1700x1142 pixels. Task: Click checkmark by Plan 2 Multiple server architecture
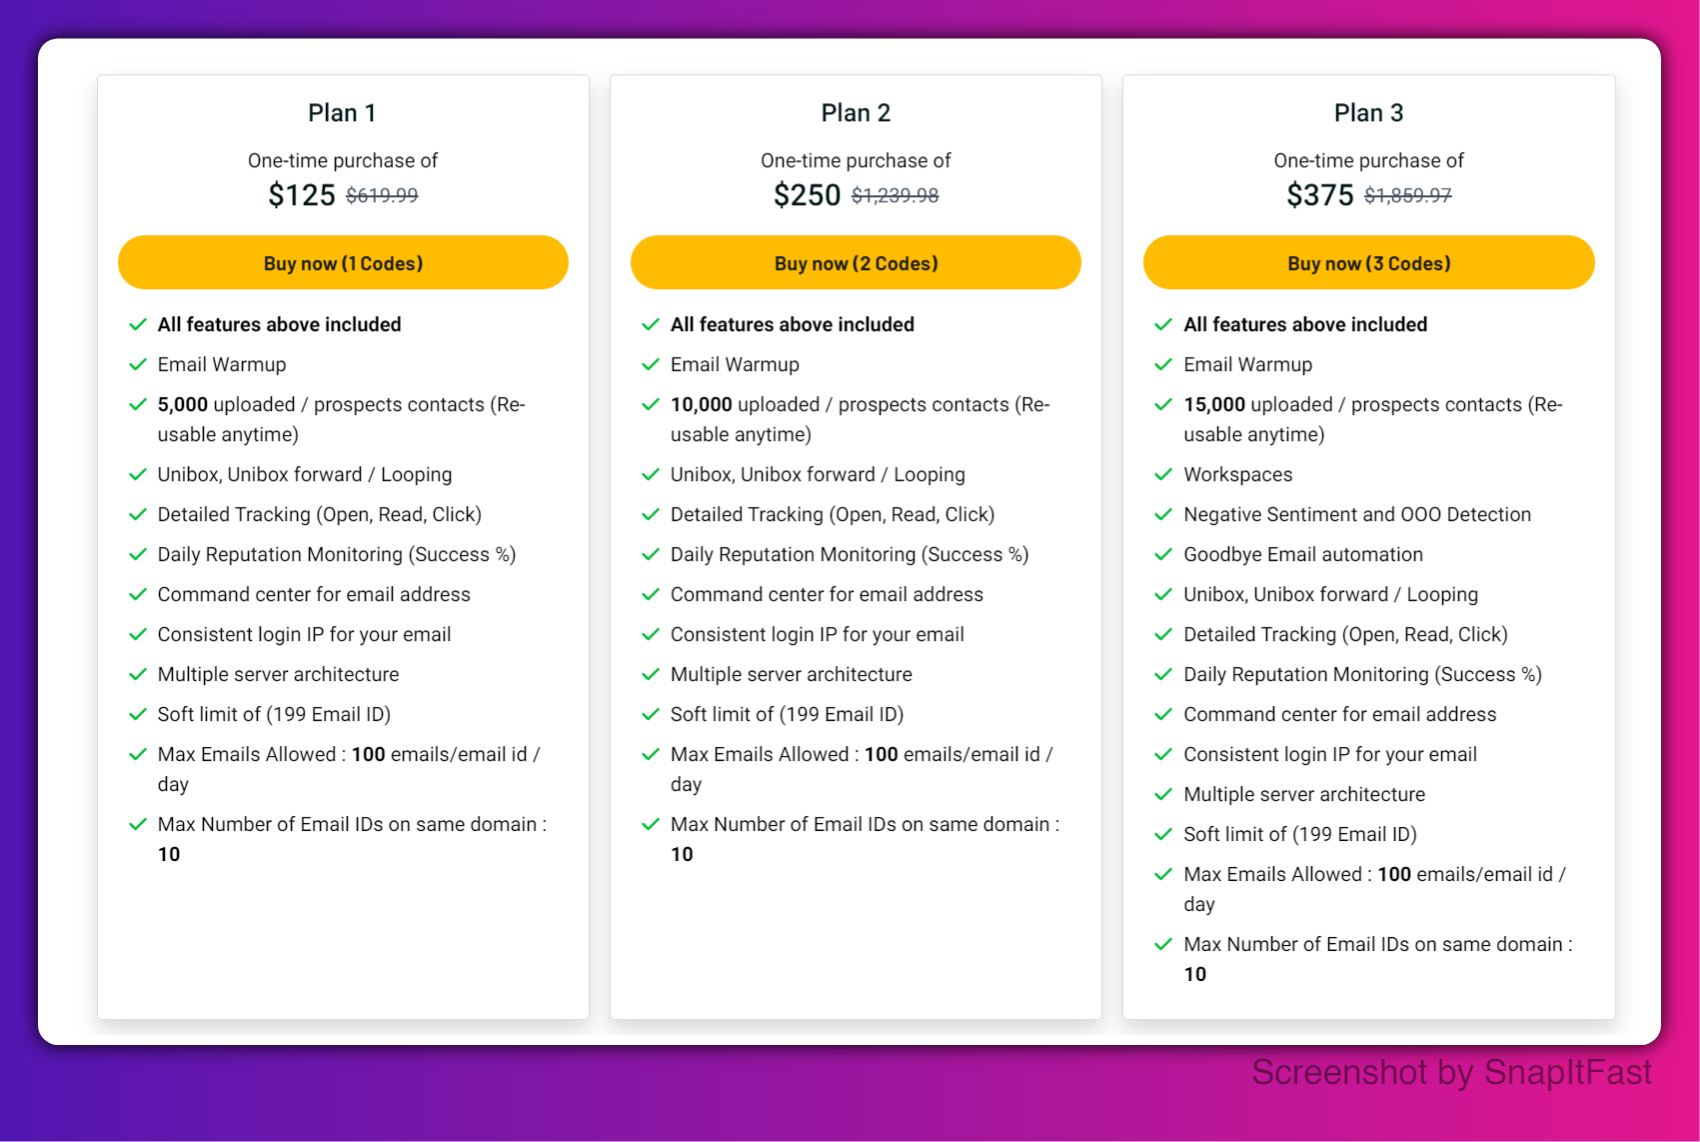[651, 675]
